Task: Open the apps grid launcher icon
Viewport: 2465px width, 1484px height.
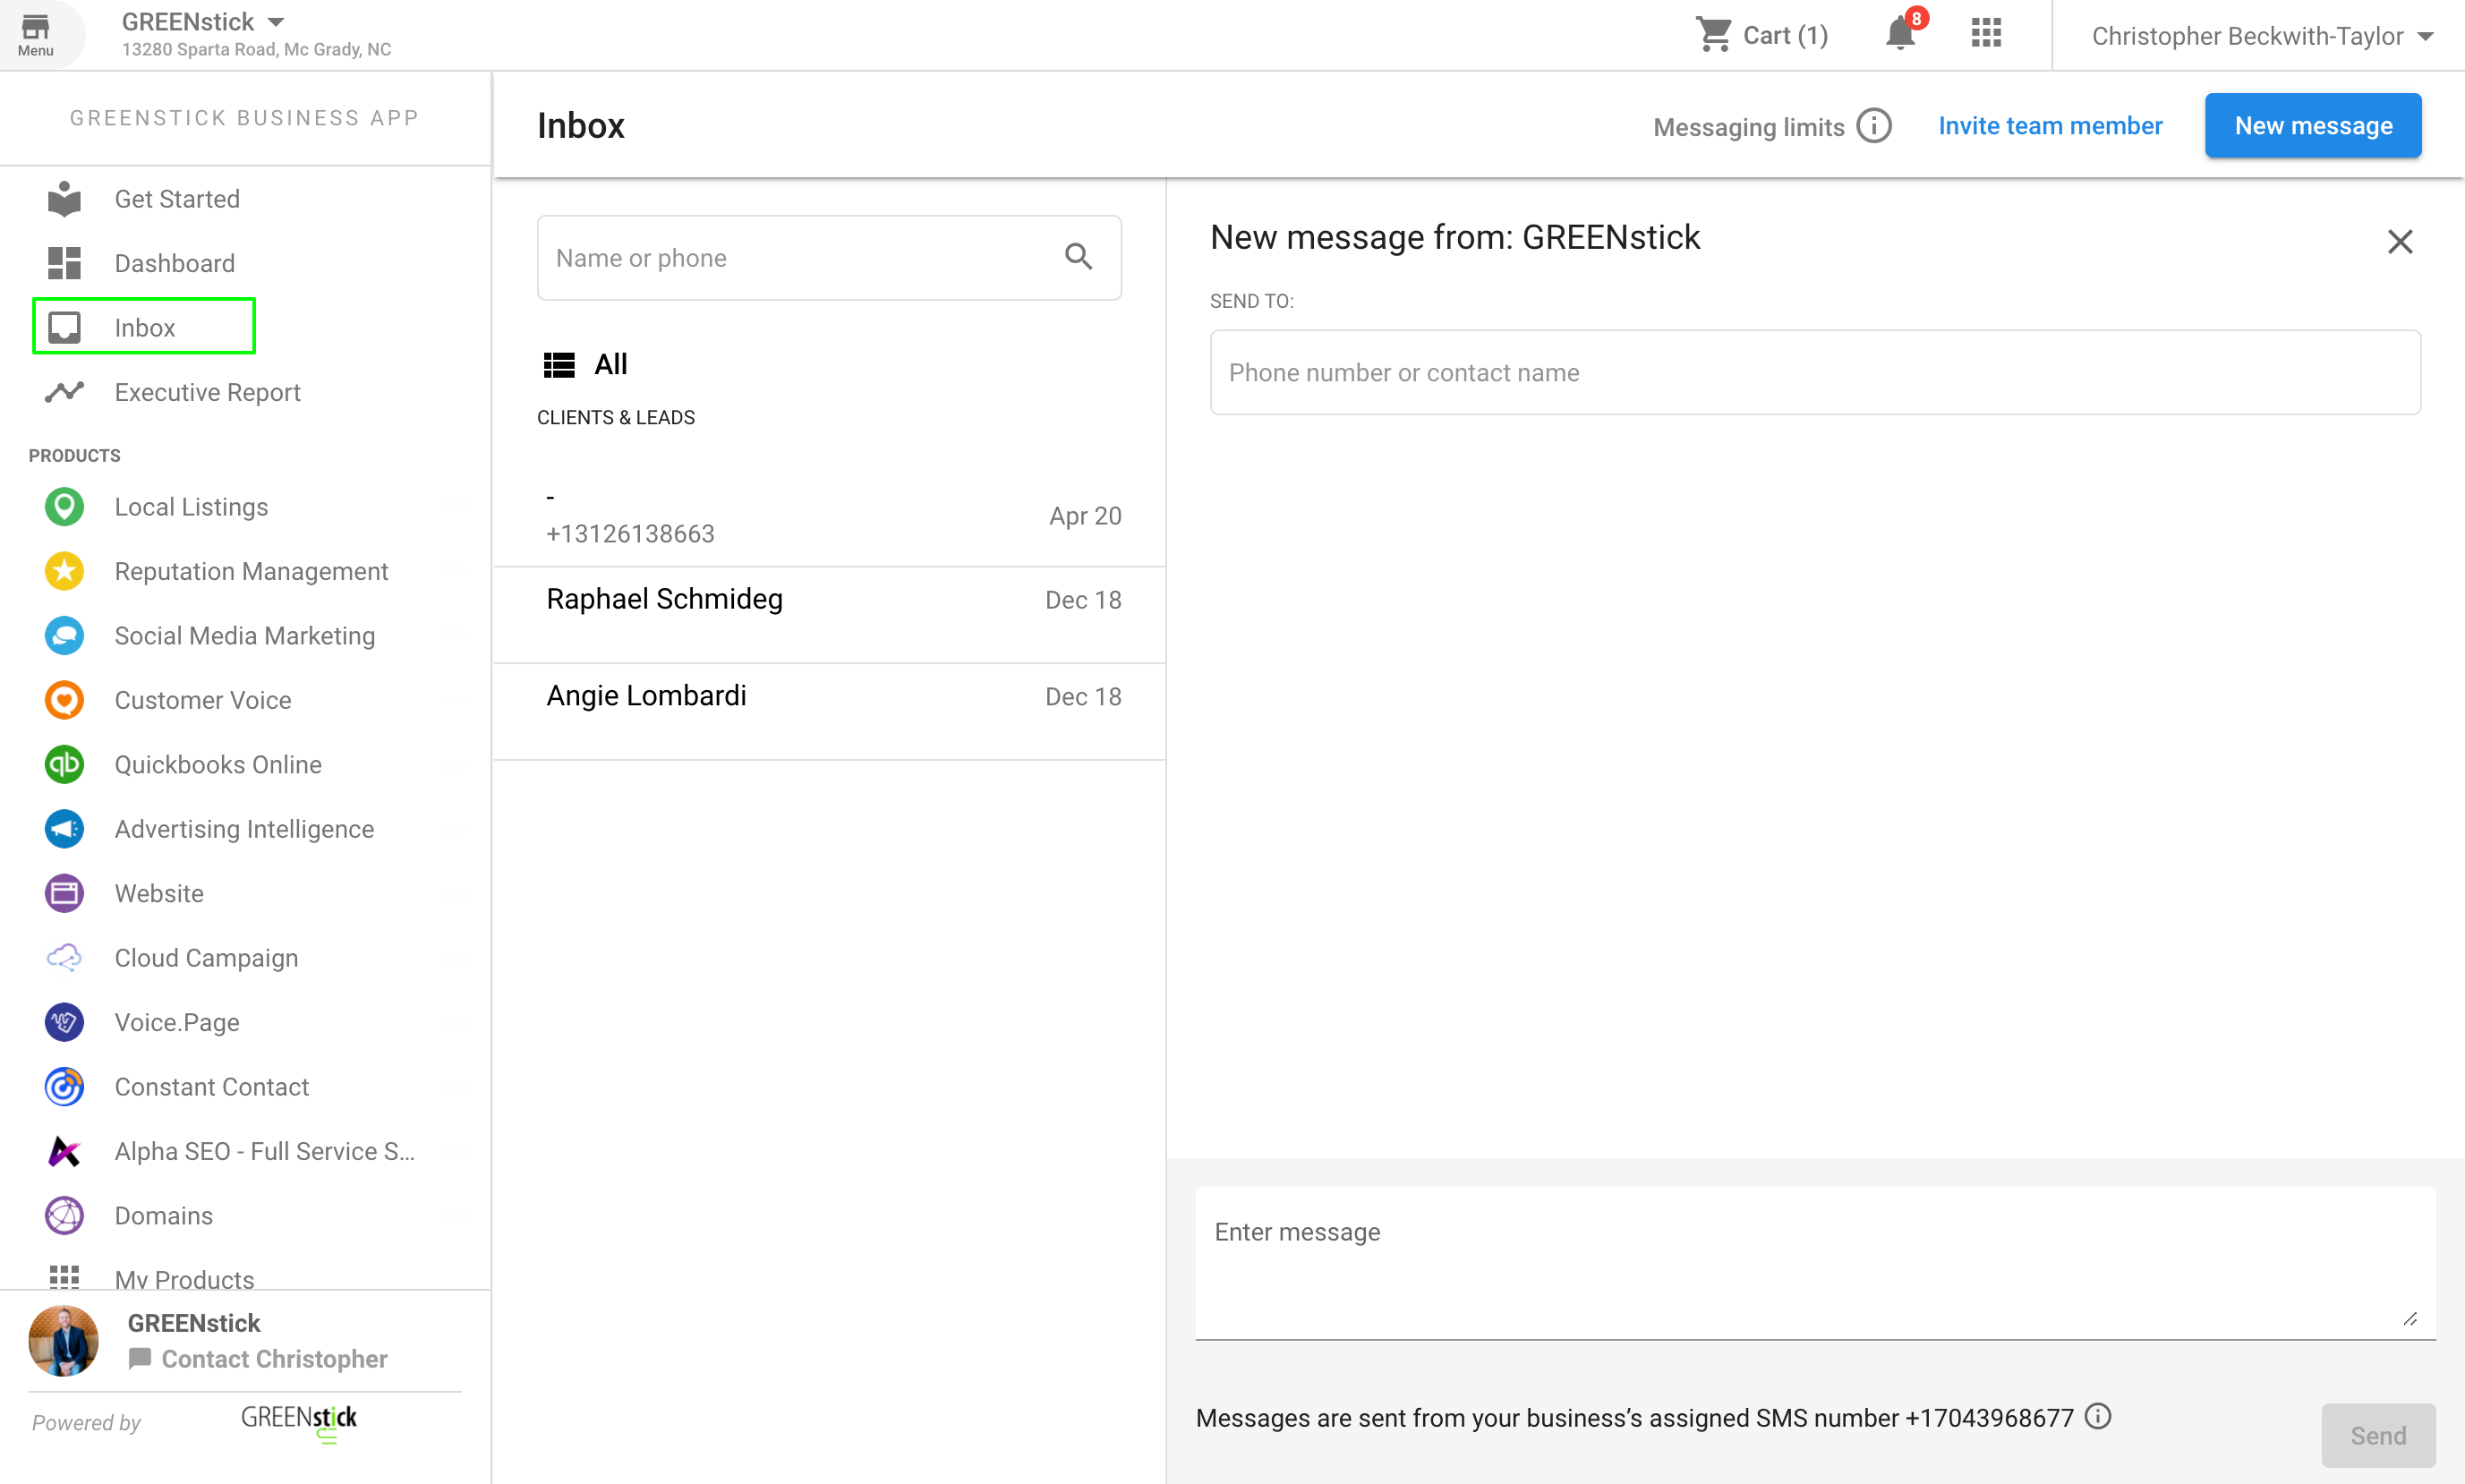Action: pyautogui.click(x=1986, y=34)
